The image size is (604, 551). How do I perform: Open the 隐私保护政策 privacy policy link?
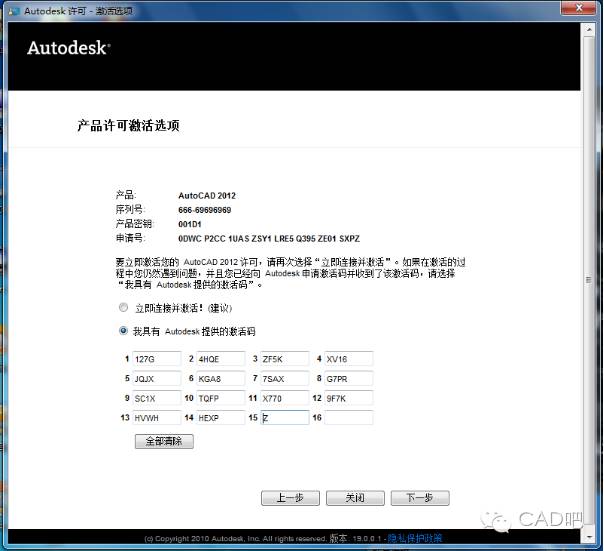414,538
